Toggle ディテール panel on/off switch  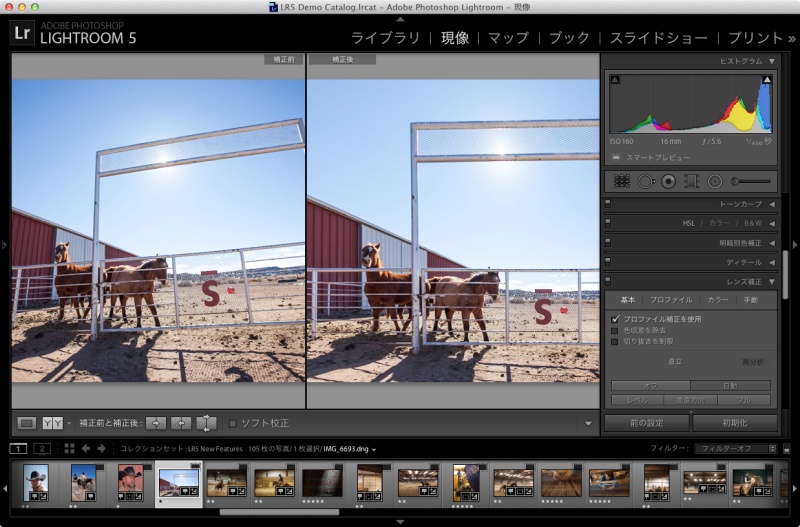click(x=608, y=262)
